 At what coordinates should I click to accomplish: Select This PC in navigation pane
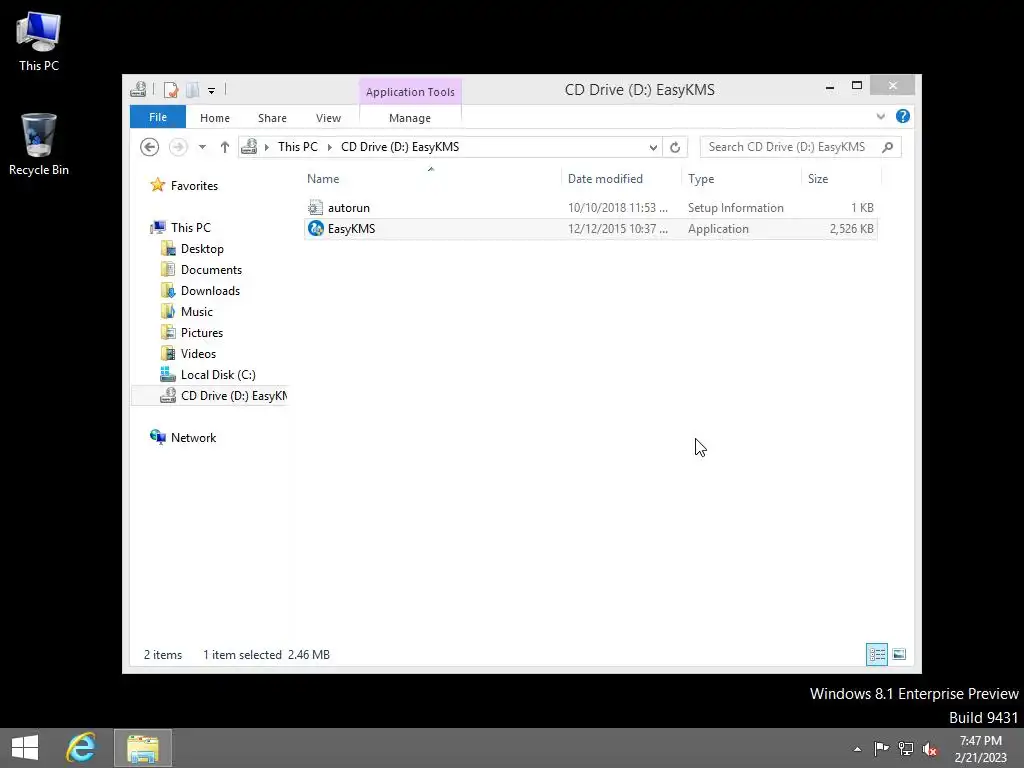pyautogui.click(x=191, y=228)
